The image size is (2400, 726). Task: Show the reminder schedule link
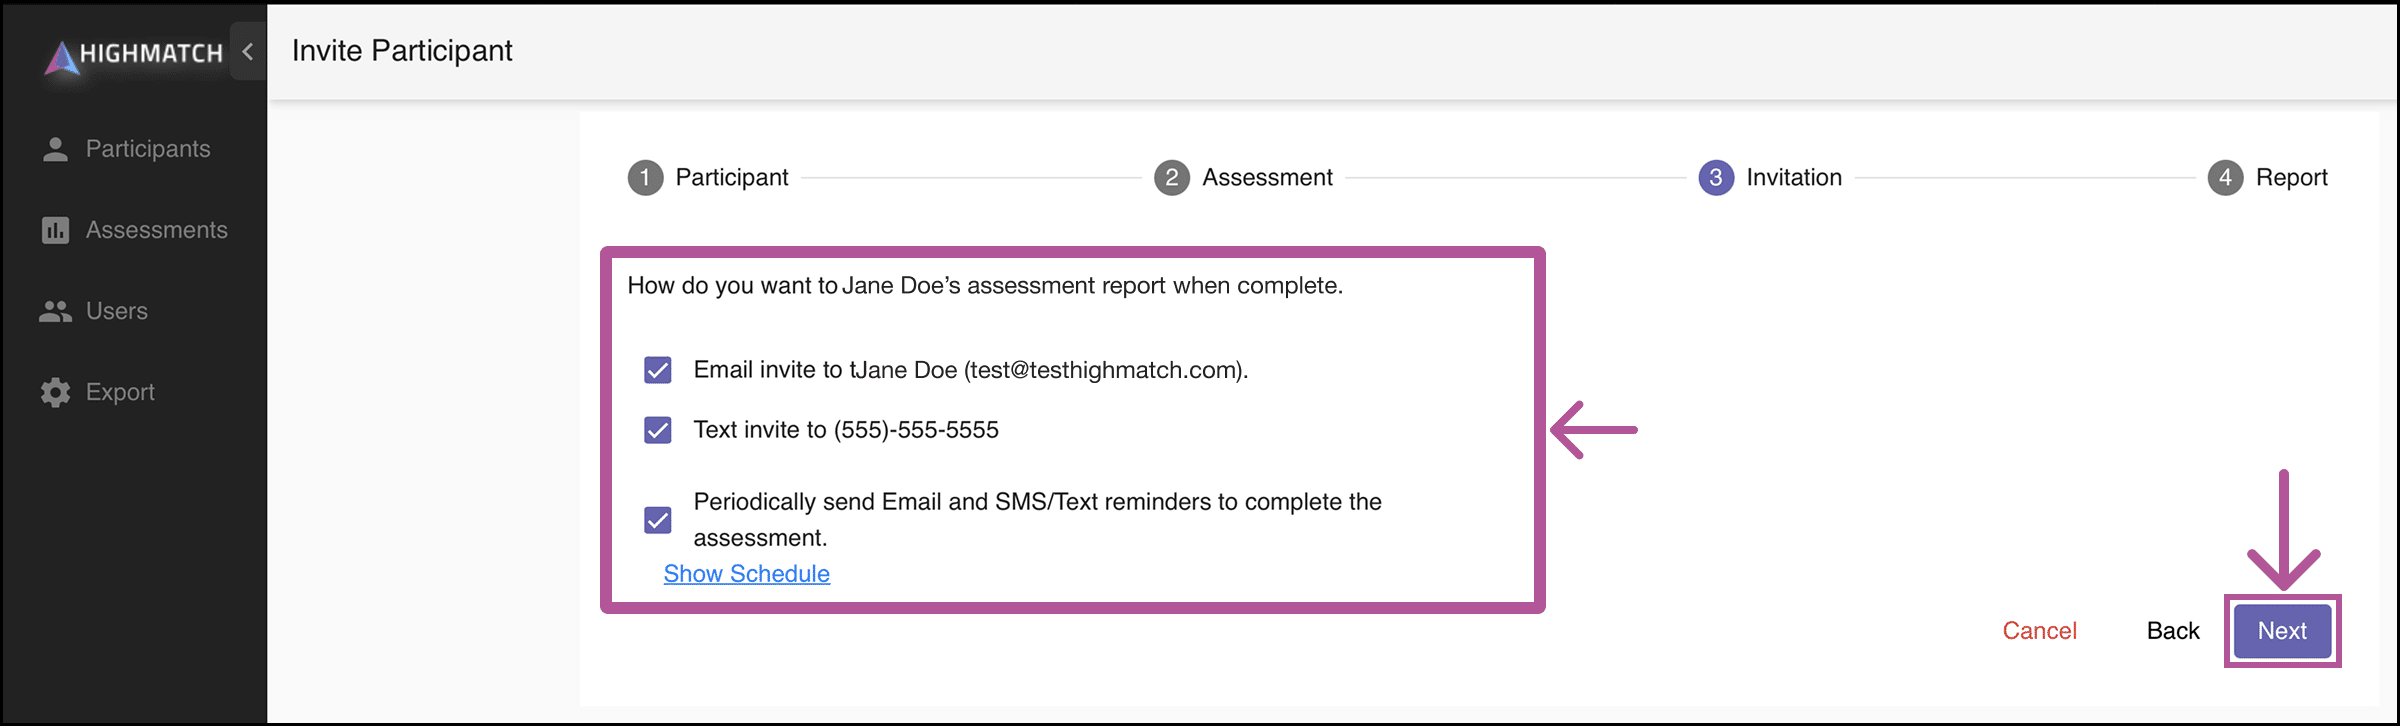(747, 574)
